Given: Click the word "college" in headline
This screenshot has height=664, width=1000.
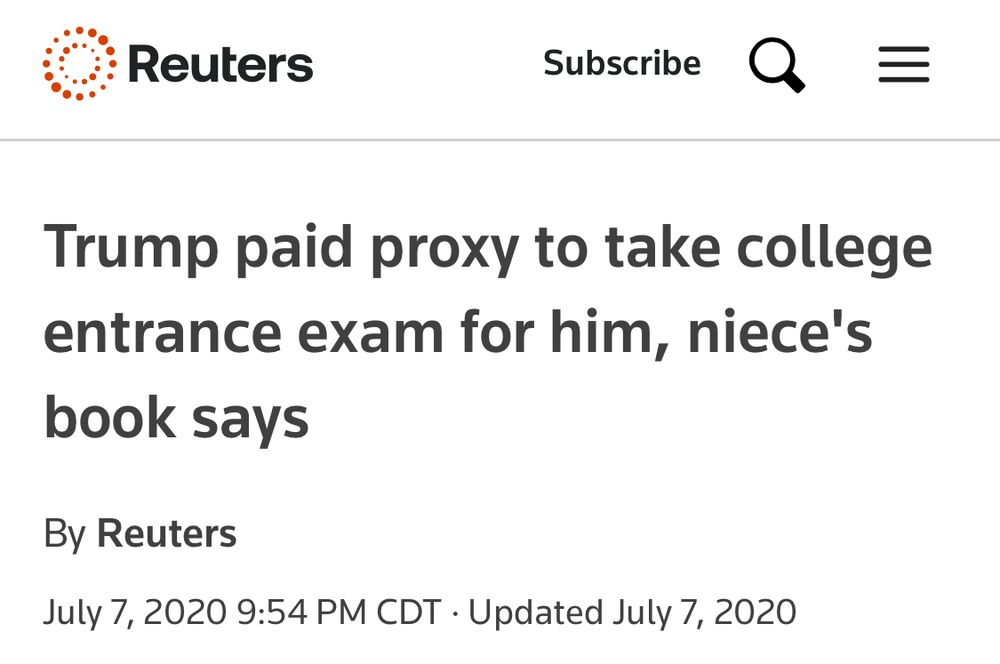Looking at the screenshot, I should coord(834,250).
